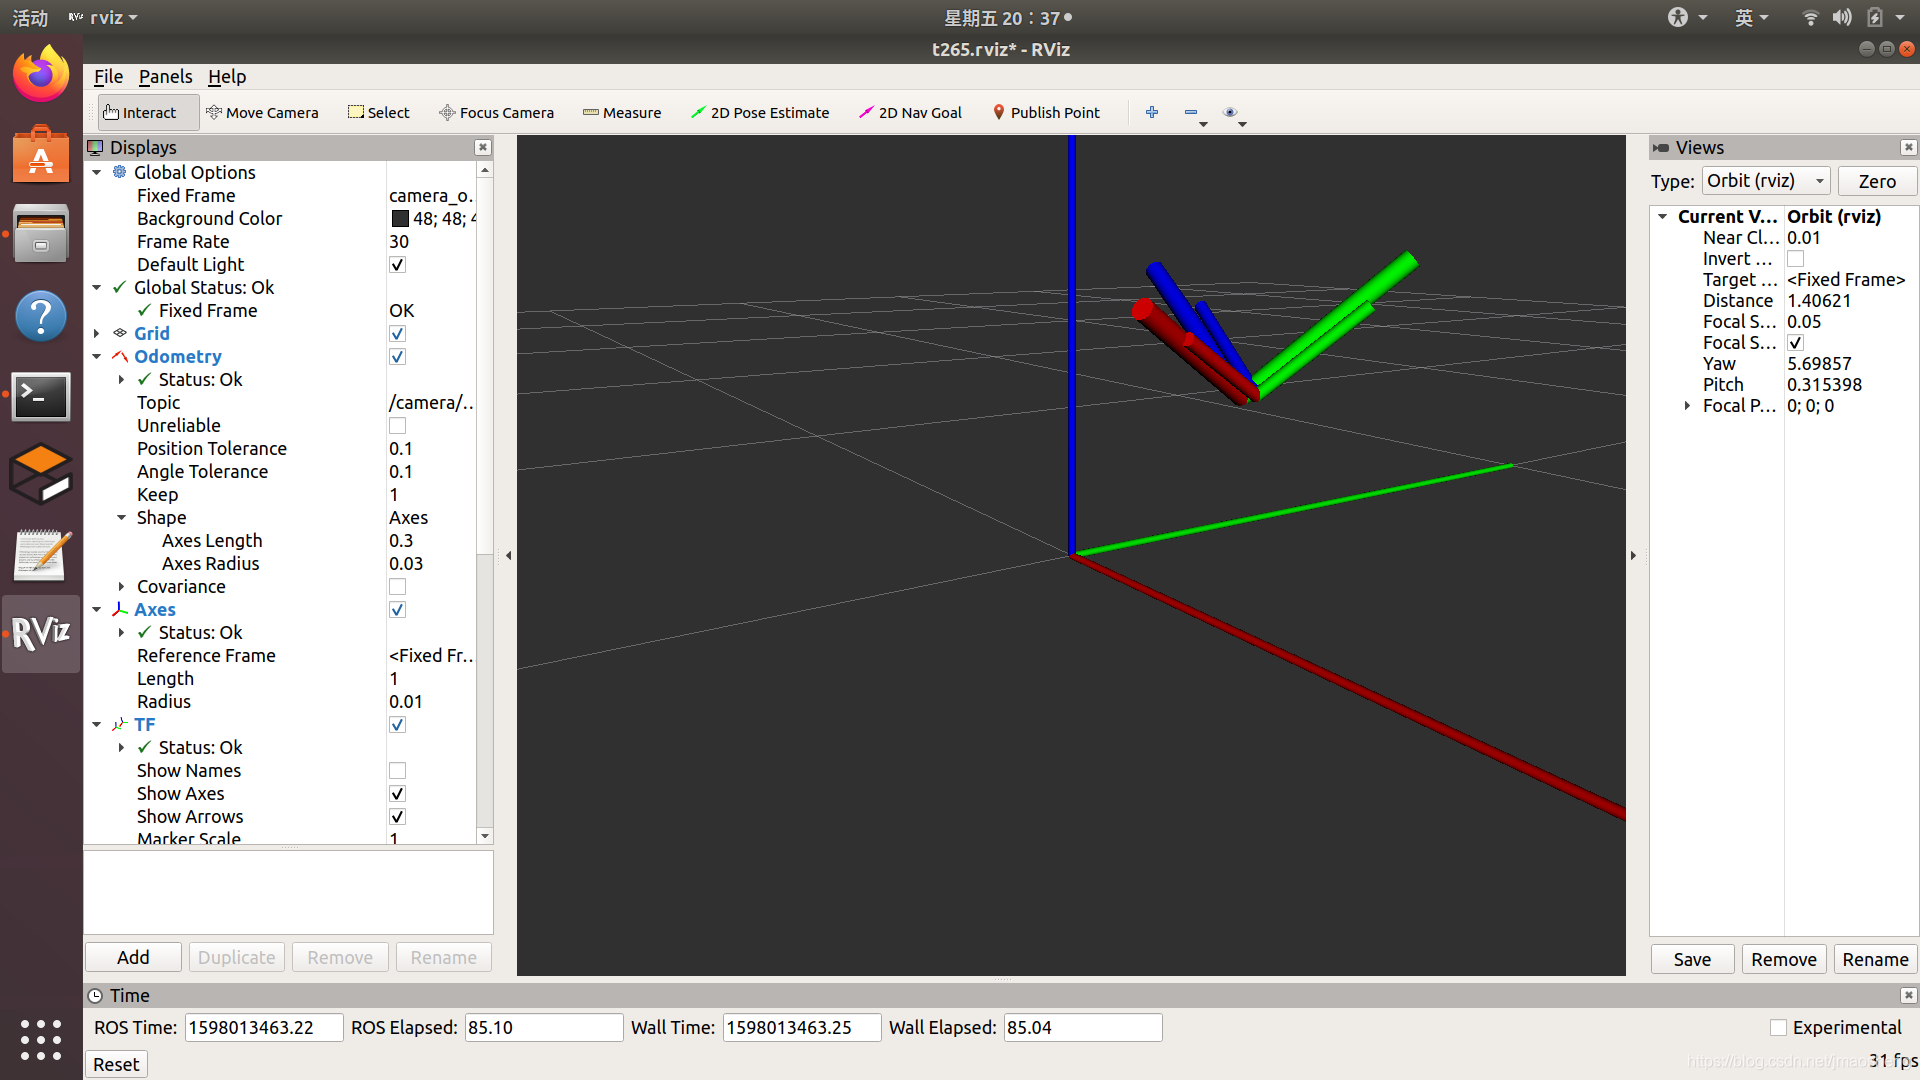
Task: Select the Publish Point tool
Action: click(1050, 112)
